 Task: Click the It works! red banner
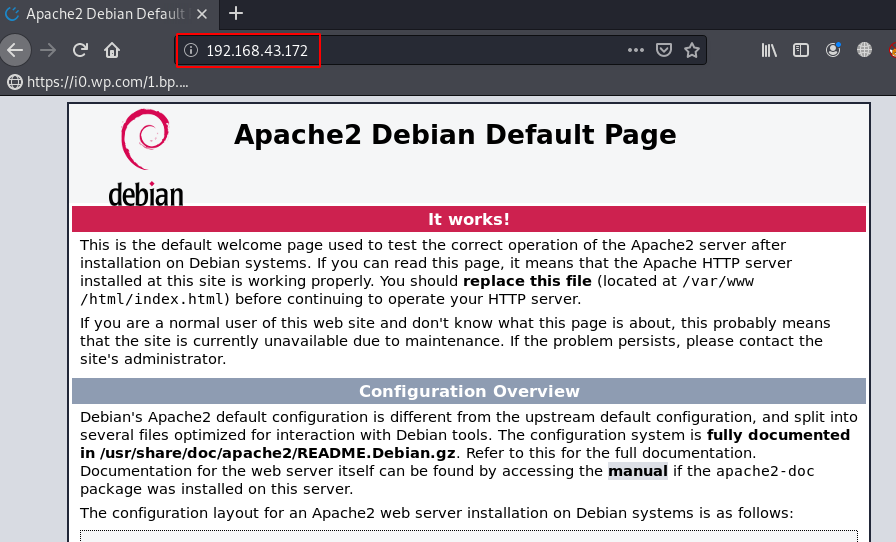tap(469, 219)
